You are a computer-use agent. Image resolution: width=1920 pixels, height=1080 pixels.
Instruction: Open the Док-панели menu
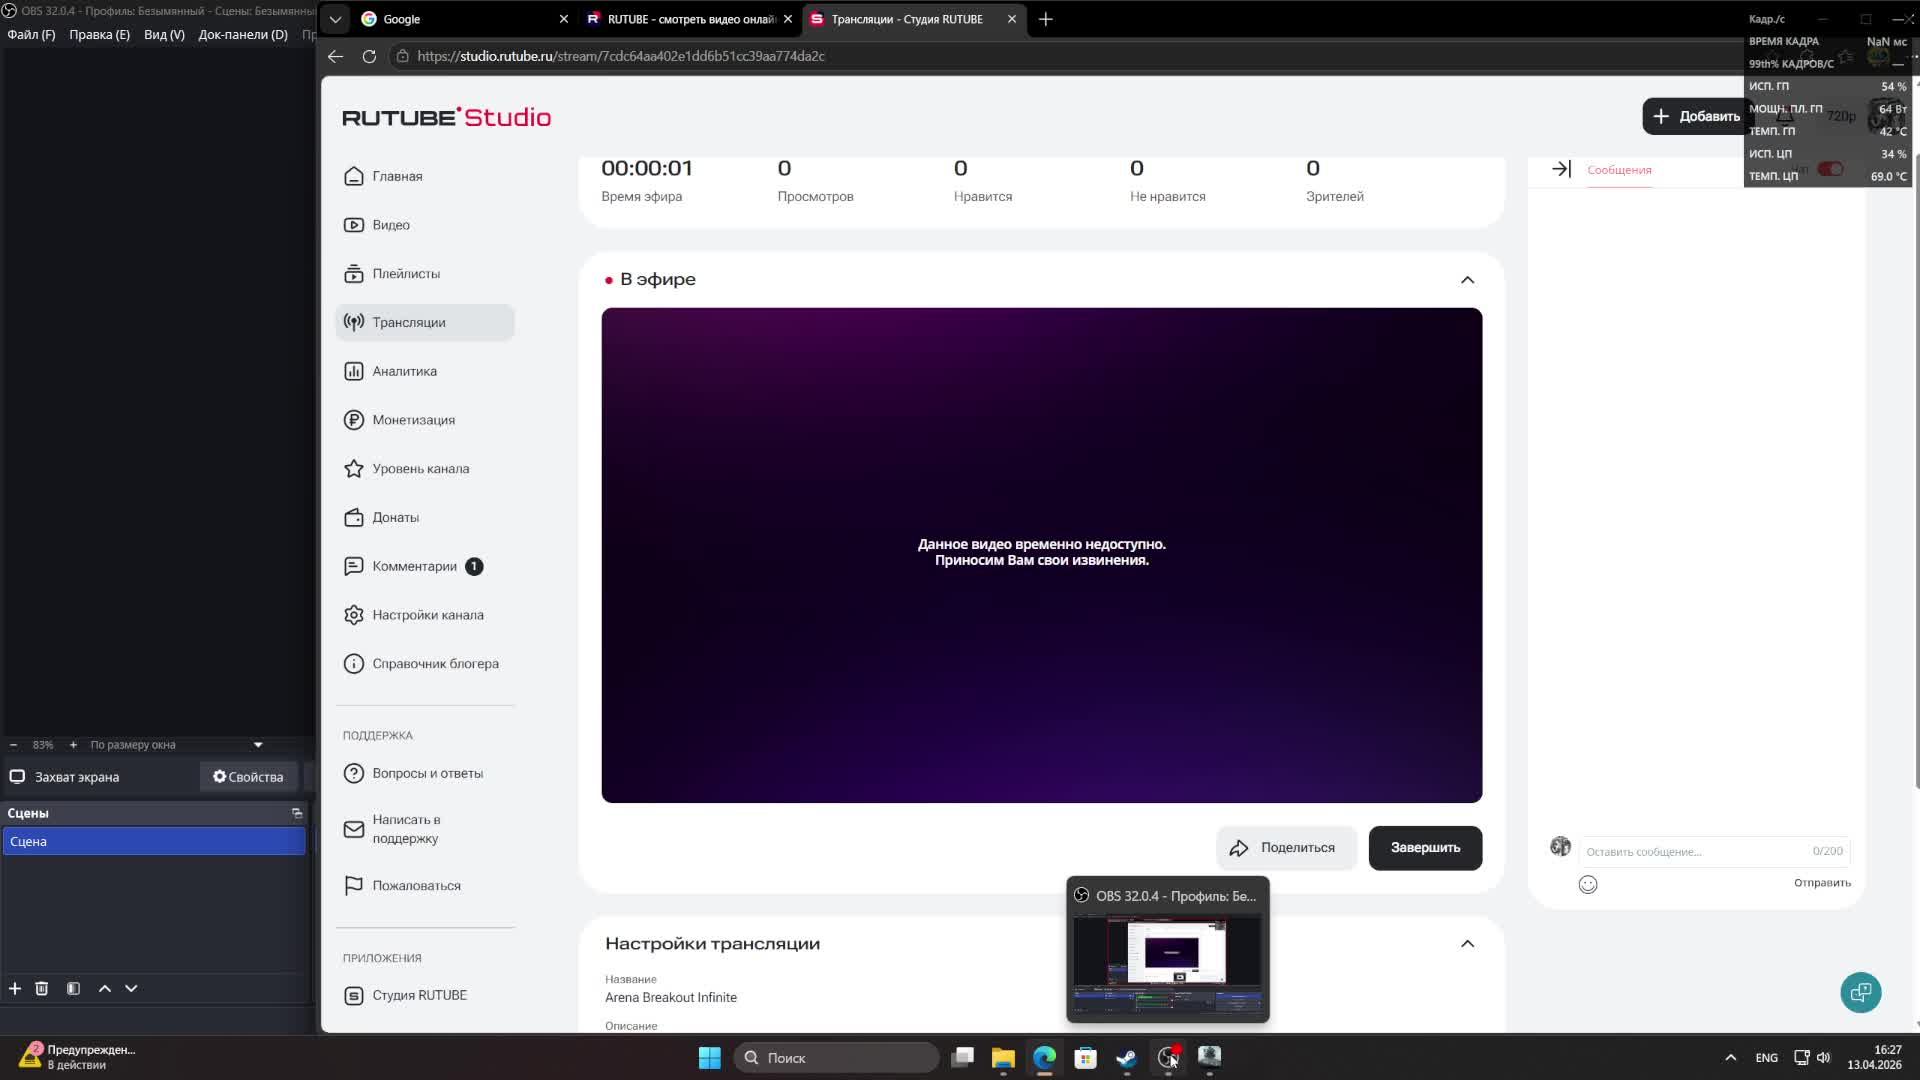click(x=243, y=34)
